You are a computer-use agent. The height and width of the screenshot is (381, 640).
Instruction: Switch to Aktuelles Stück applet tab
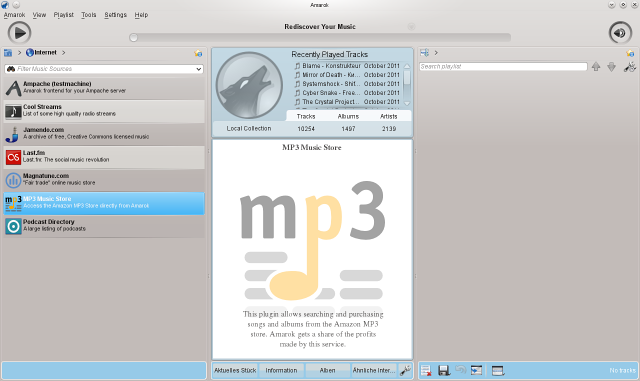[x=235, y=370]
